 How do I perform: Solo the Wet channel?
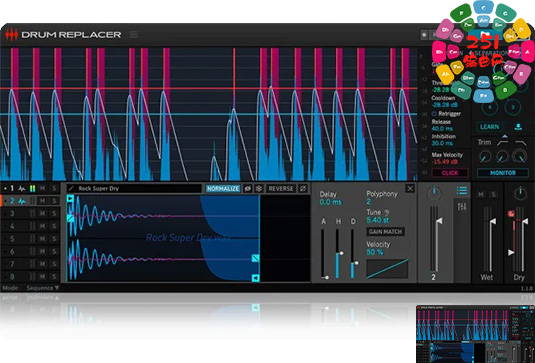click(x=493, y=195)
